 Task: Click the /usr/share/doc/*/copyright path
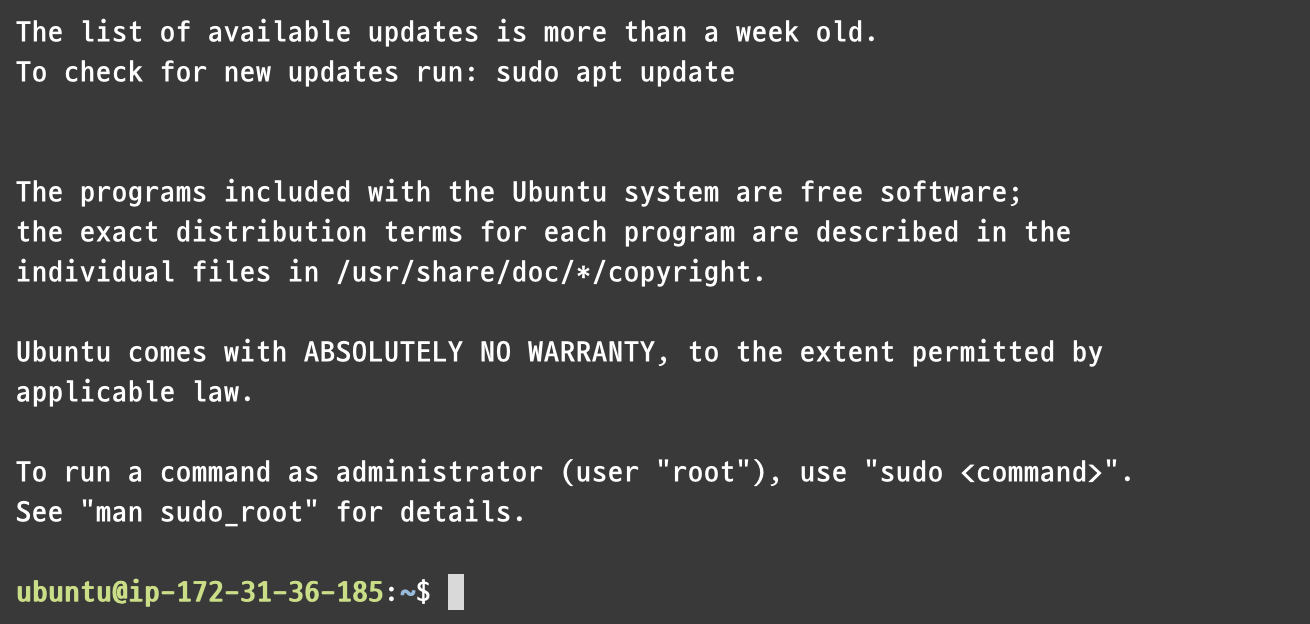[543, 272]
